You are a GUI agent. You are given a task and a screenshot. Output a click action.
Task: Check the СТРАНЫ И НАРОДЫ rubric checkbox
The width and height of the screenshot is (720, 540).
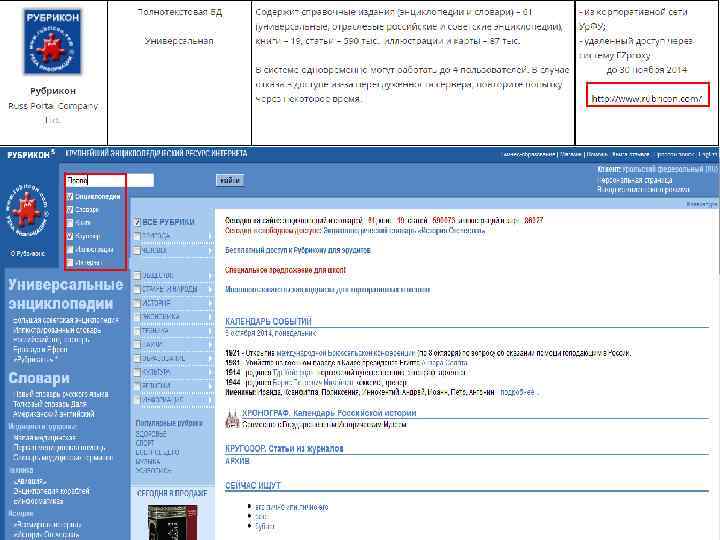(x=137, y=289)
